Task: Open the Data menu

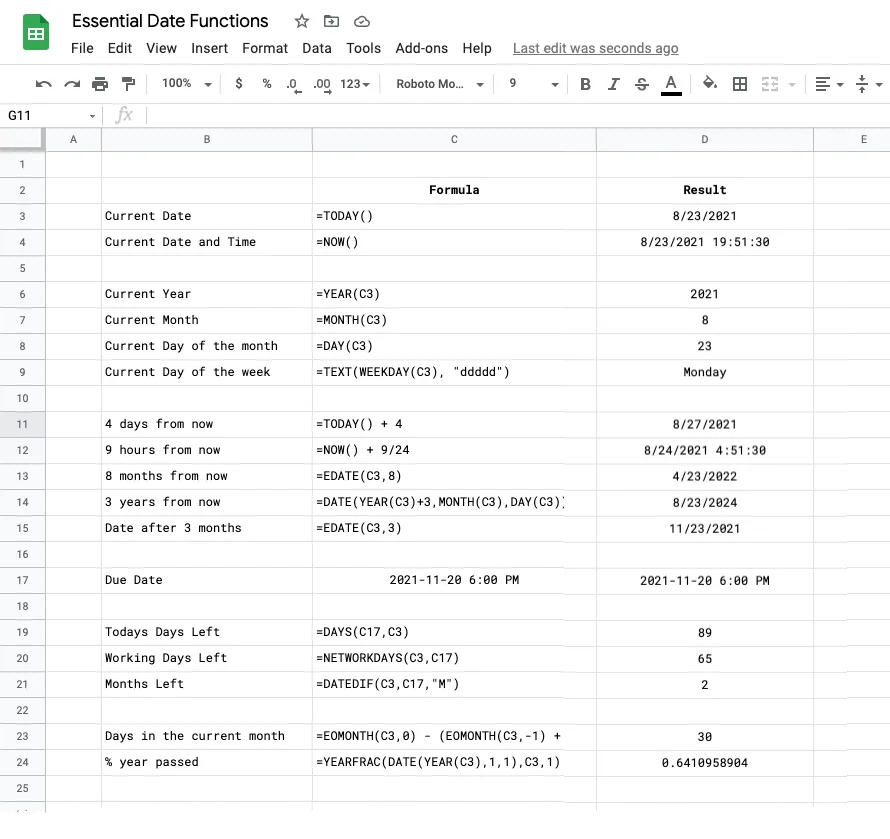Action: [x=317, y=48]
